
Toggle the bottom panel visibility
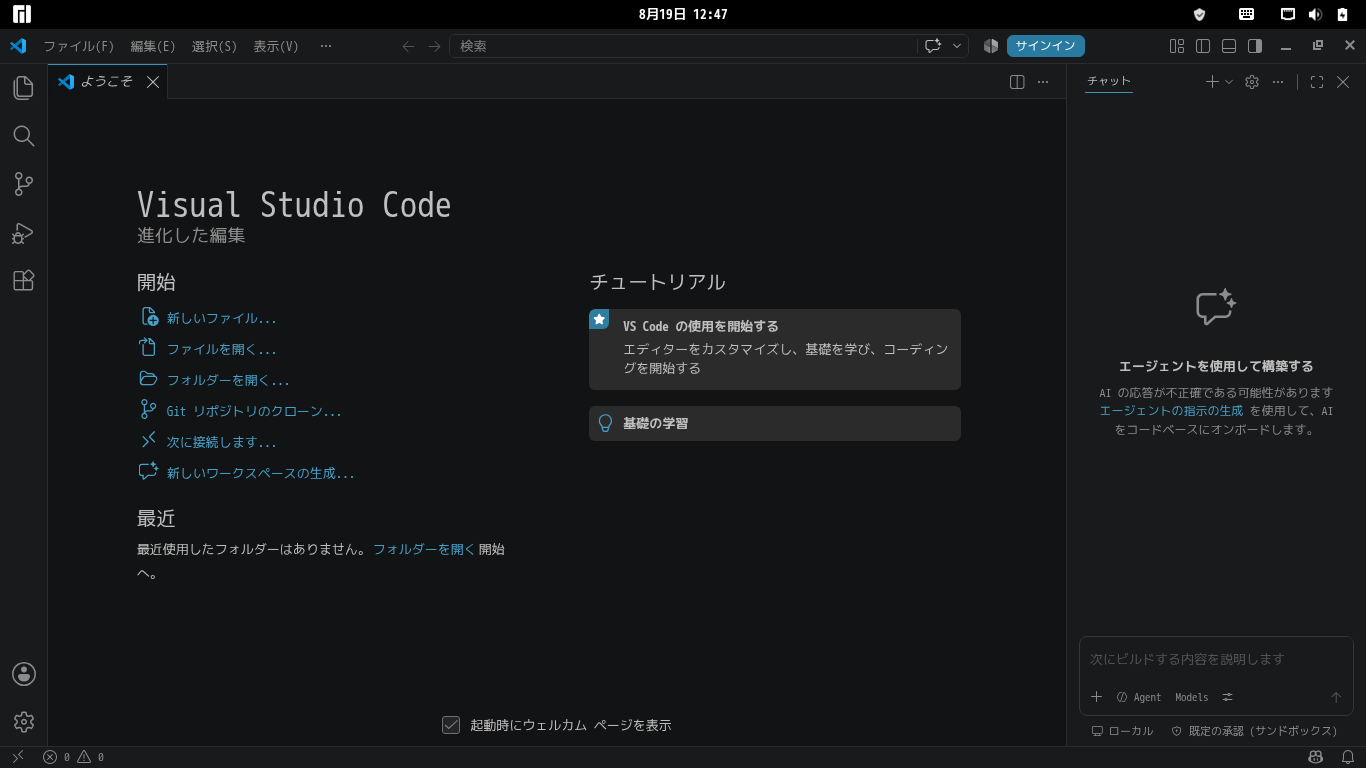point(1229,46)
